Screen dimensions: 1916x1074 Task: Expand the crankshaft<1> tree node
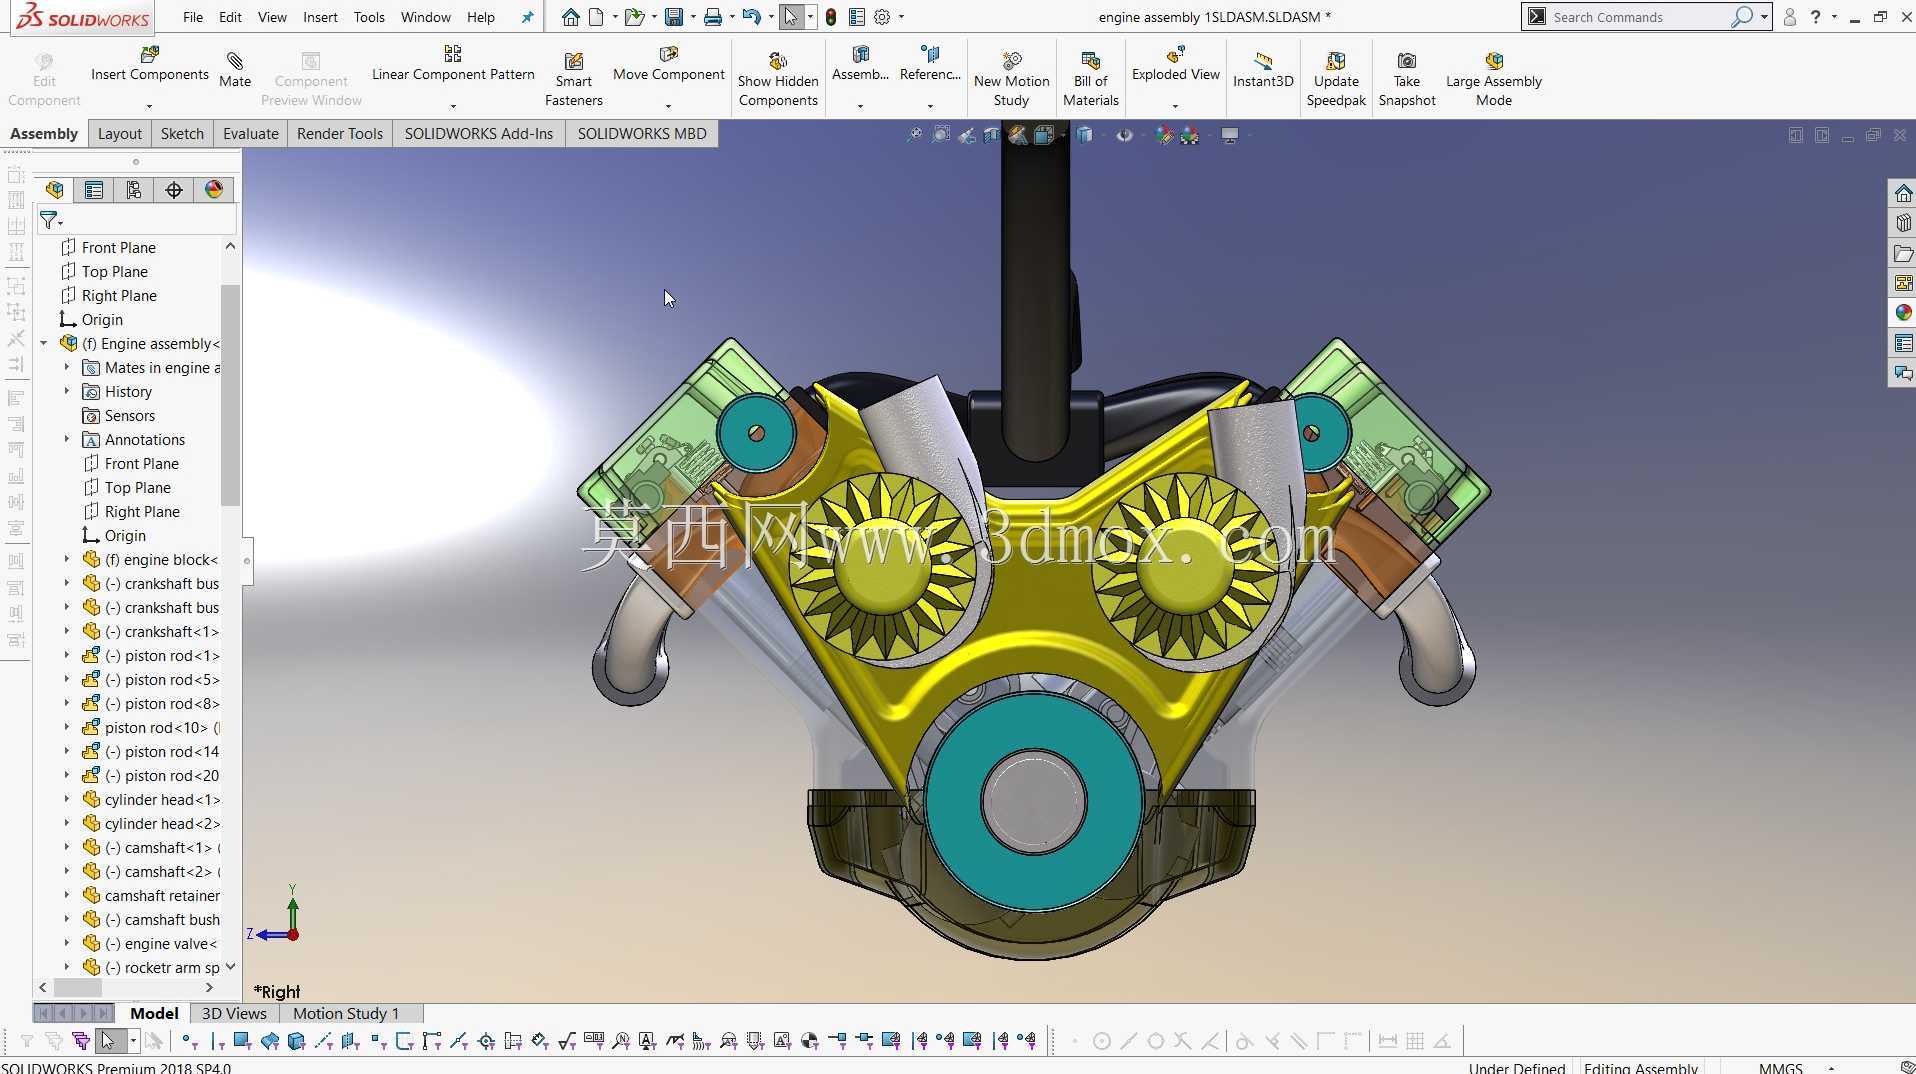coord(67,631)
